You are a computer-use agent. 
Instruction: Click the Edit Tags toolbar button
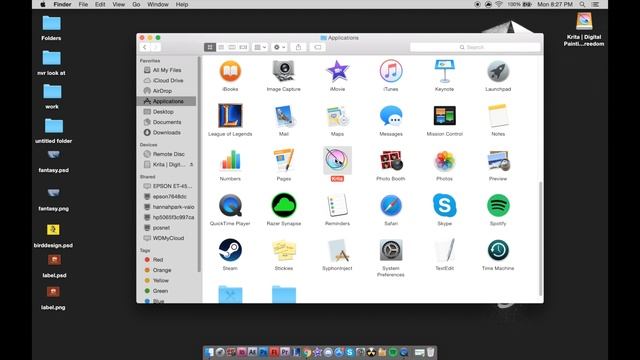(x=317, y=47)
